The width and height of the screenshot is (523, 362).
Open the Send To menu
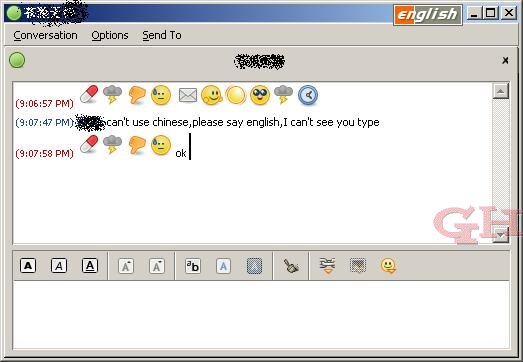(162, 35)
